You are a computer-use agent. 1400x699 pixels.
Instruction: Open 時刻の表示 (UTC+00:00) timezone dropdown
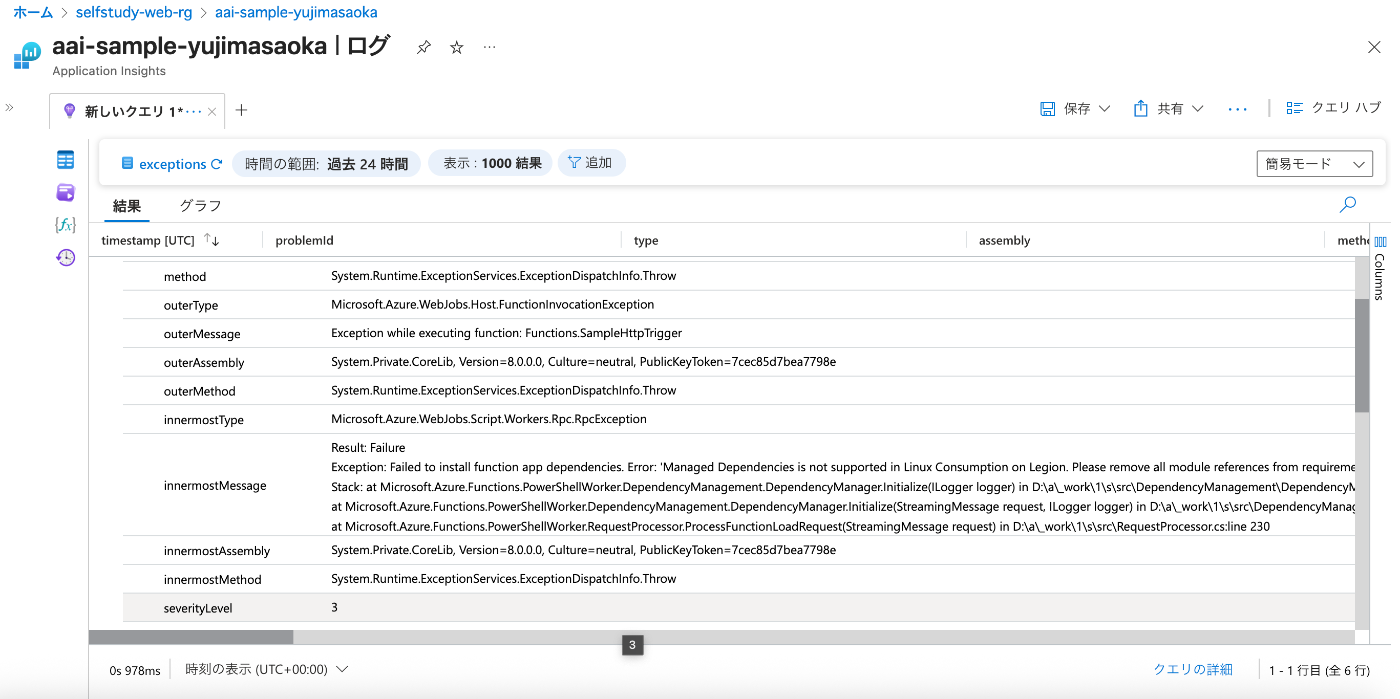tap(267, 670)
